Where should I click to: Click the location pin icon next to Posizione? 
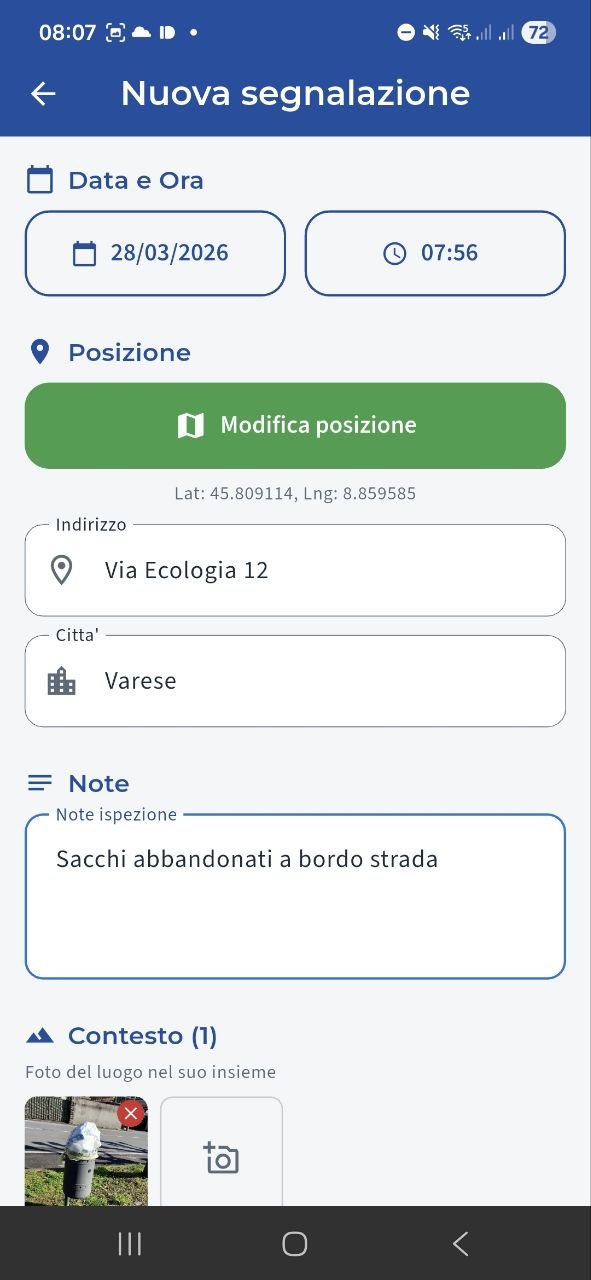point(39,352)
